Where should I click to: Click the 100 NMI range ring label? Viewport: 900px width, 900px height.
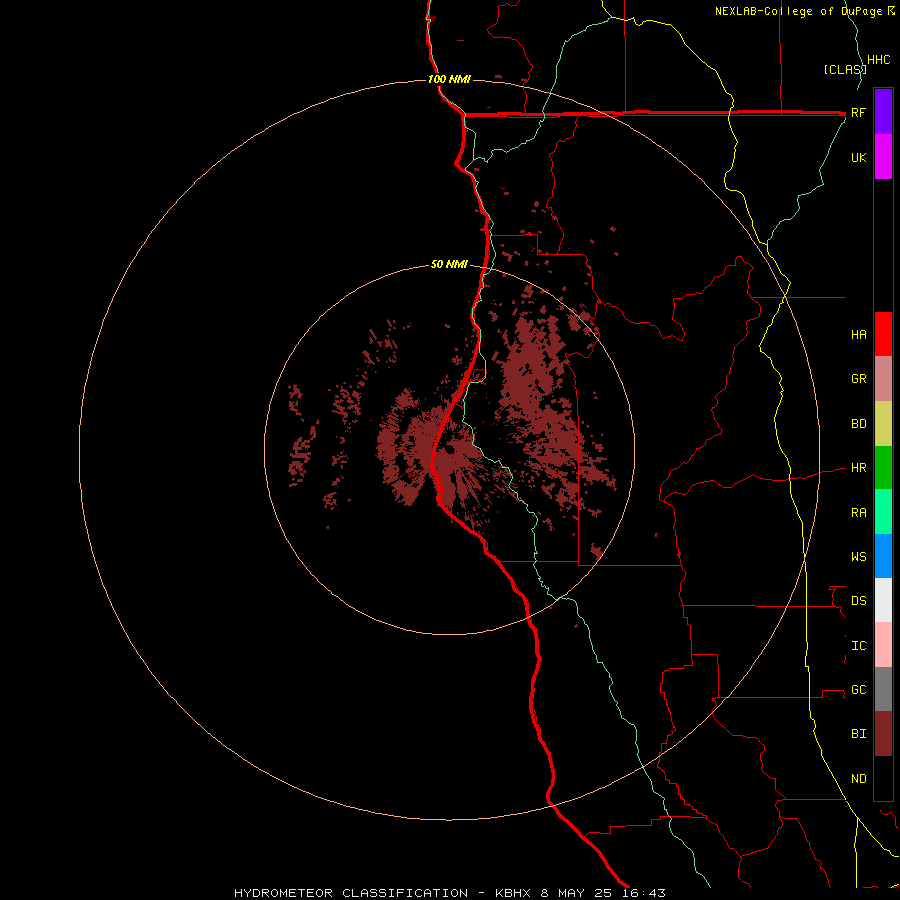[449, 79]
